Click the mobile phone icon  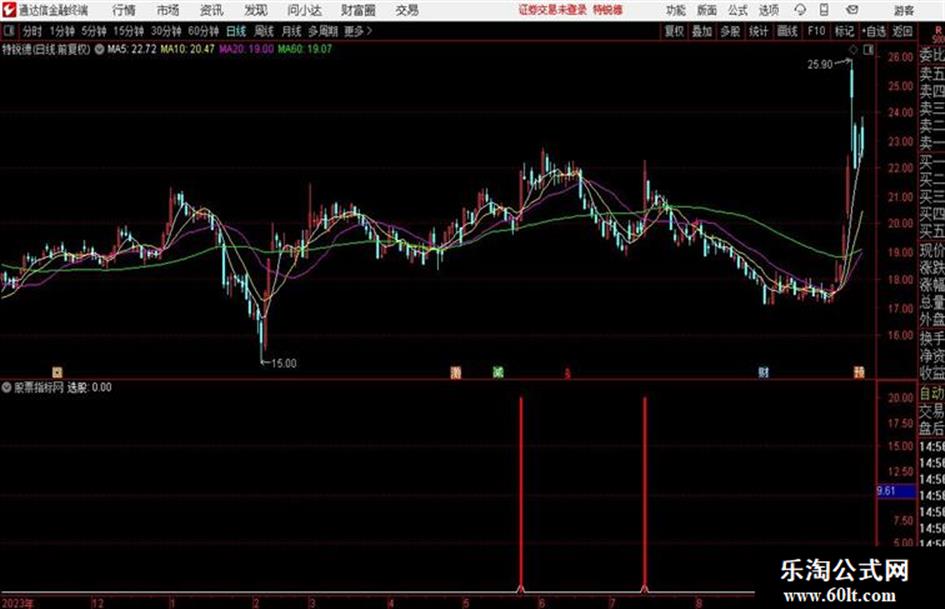pos(824,10)
